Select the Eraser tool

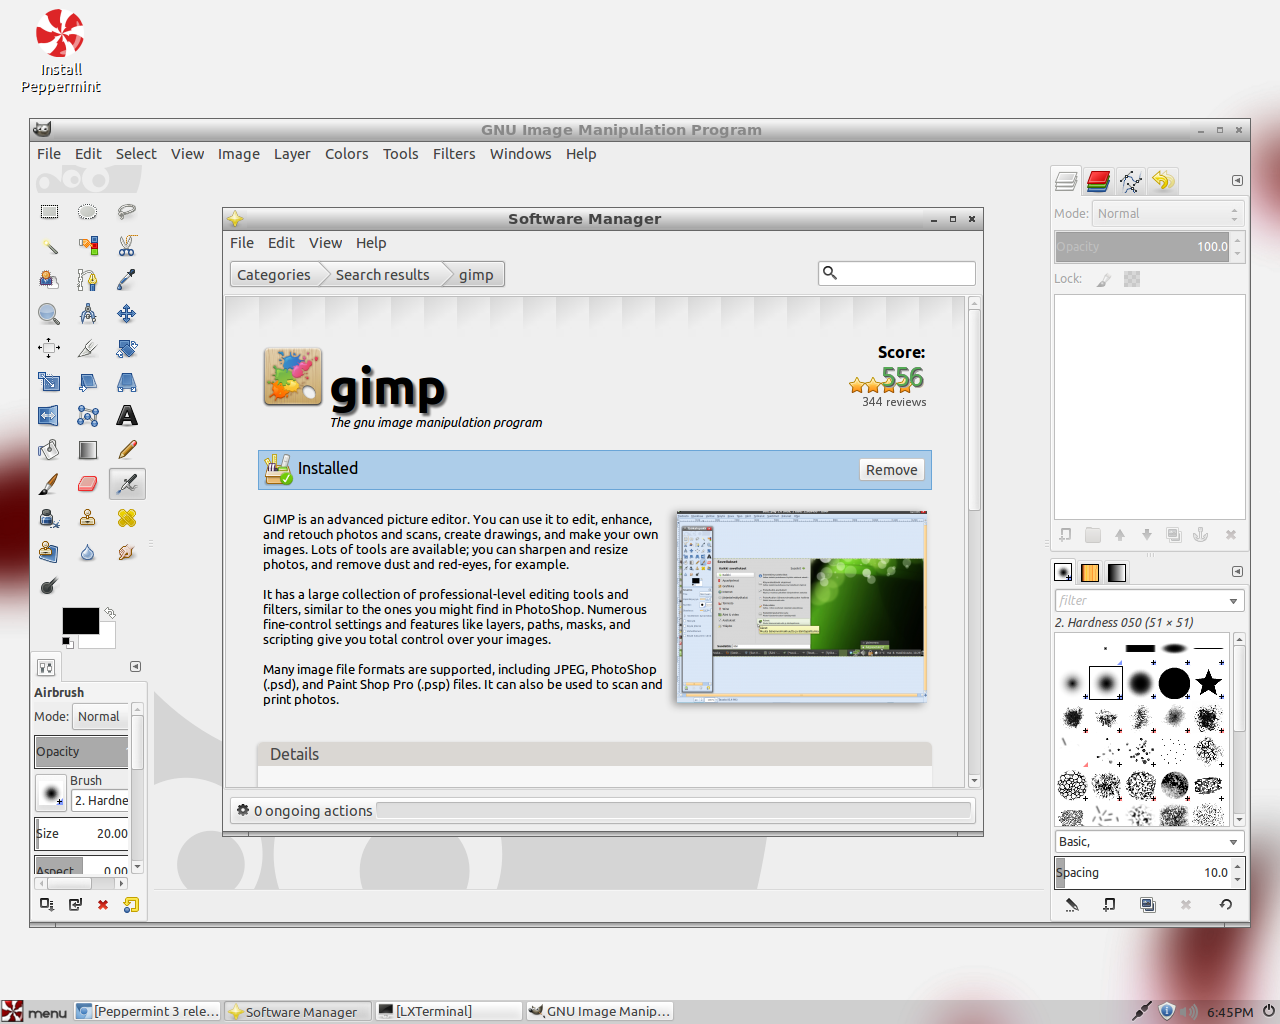87,483
